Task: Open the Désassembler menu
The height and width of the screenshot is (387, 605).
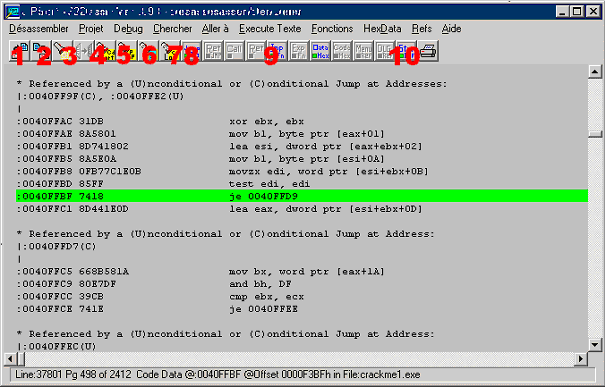Action: (39, 29)
